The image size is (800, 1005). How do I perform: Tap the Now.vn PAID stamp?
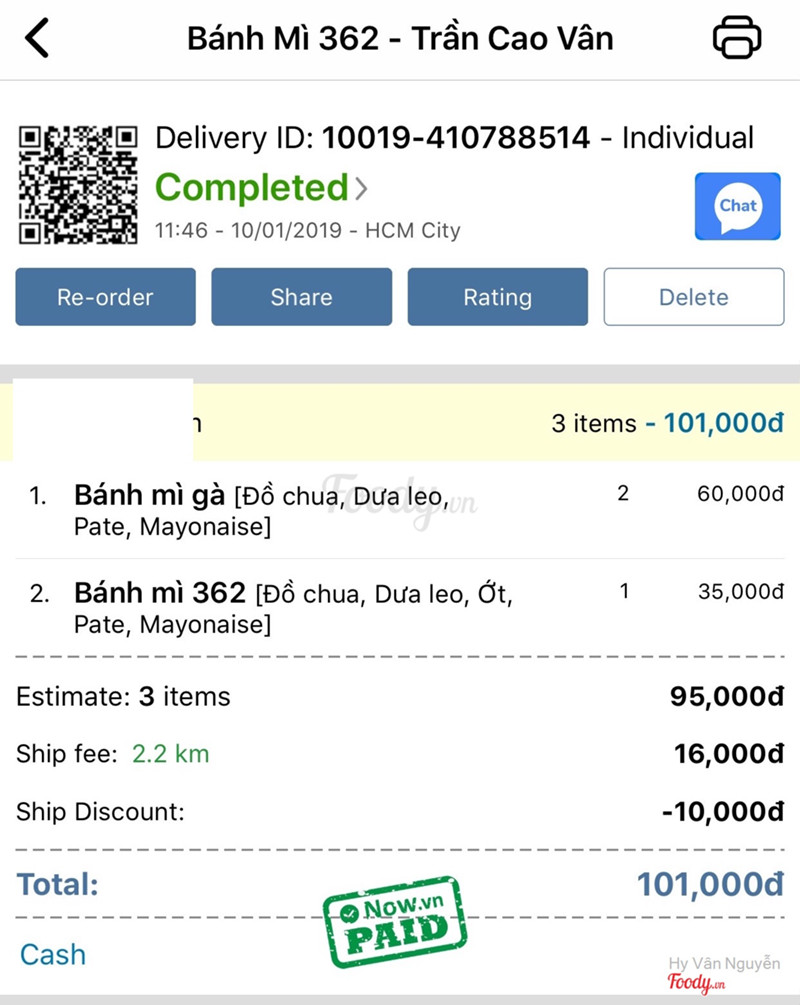click(x=395, y=922)
